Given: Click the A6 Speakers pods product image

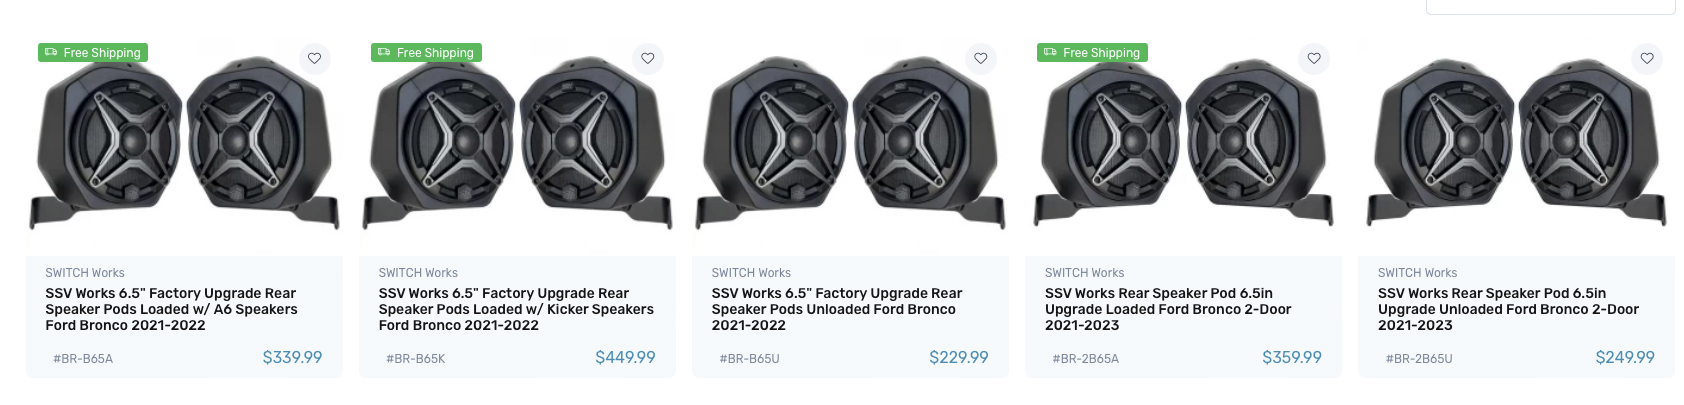Looking at the screenshot, I should [x=184, y=145].
